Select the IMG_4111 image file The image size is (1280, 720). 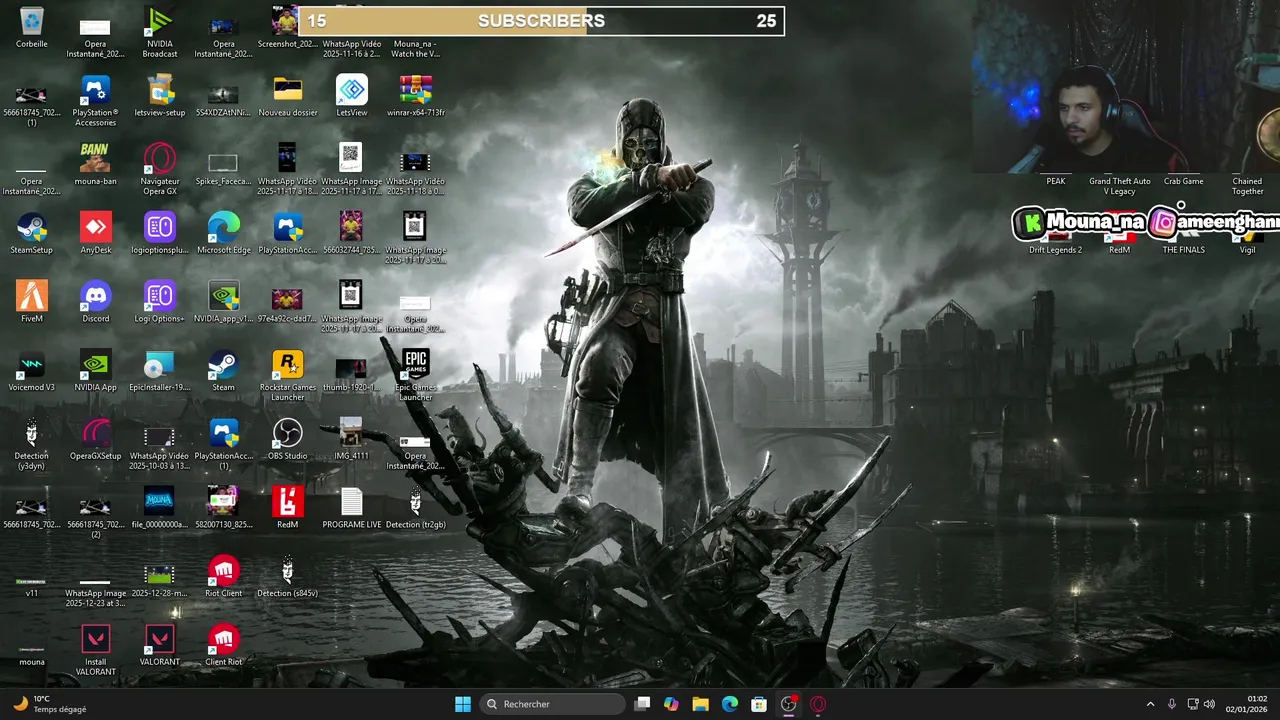pyautogui.click(x=351, y=439)
